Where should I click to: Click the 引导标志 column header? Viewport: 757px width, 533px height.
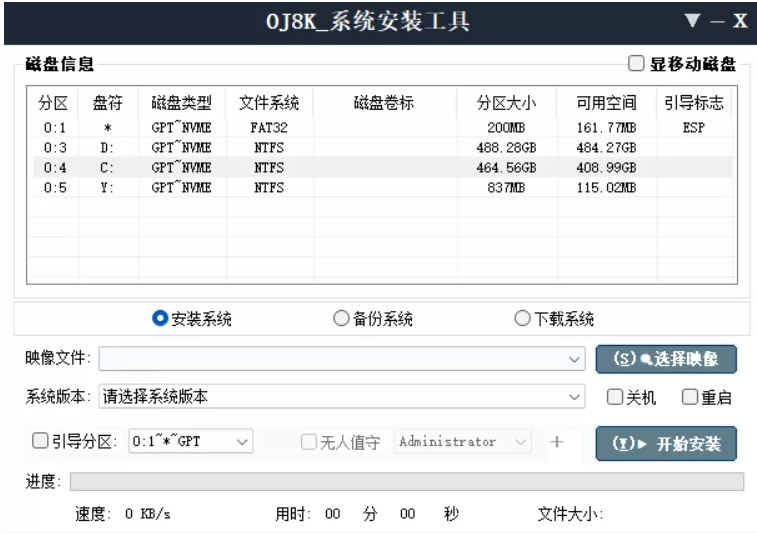694,103
